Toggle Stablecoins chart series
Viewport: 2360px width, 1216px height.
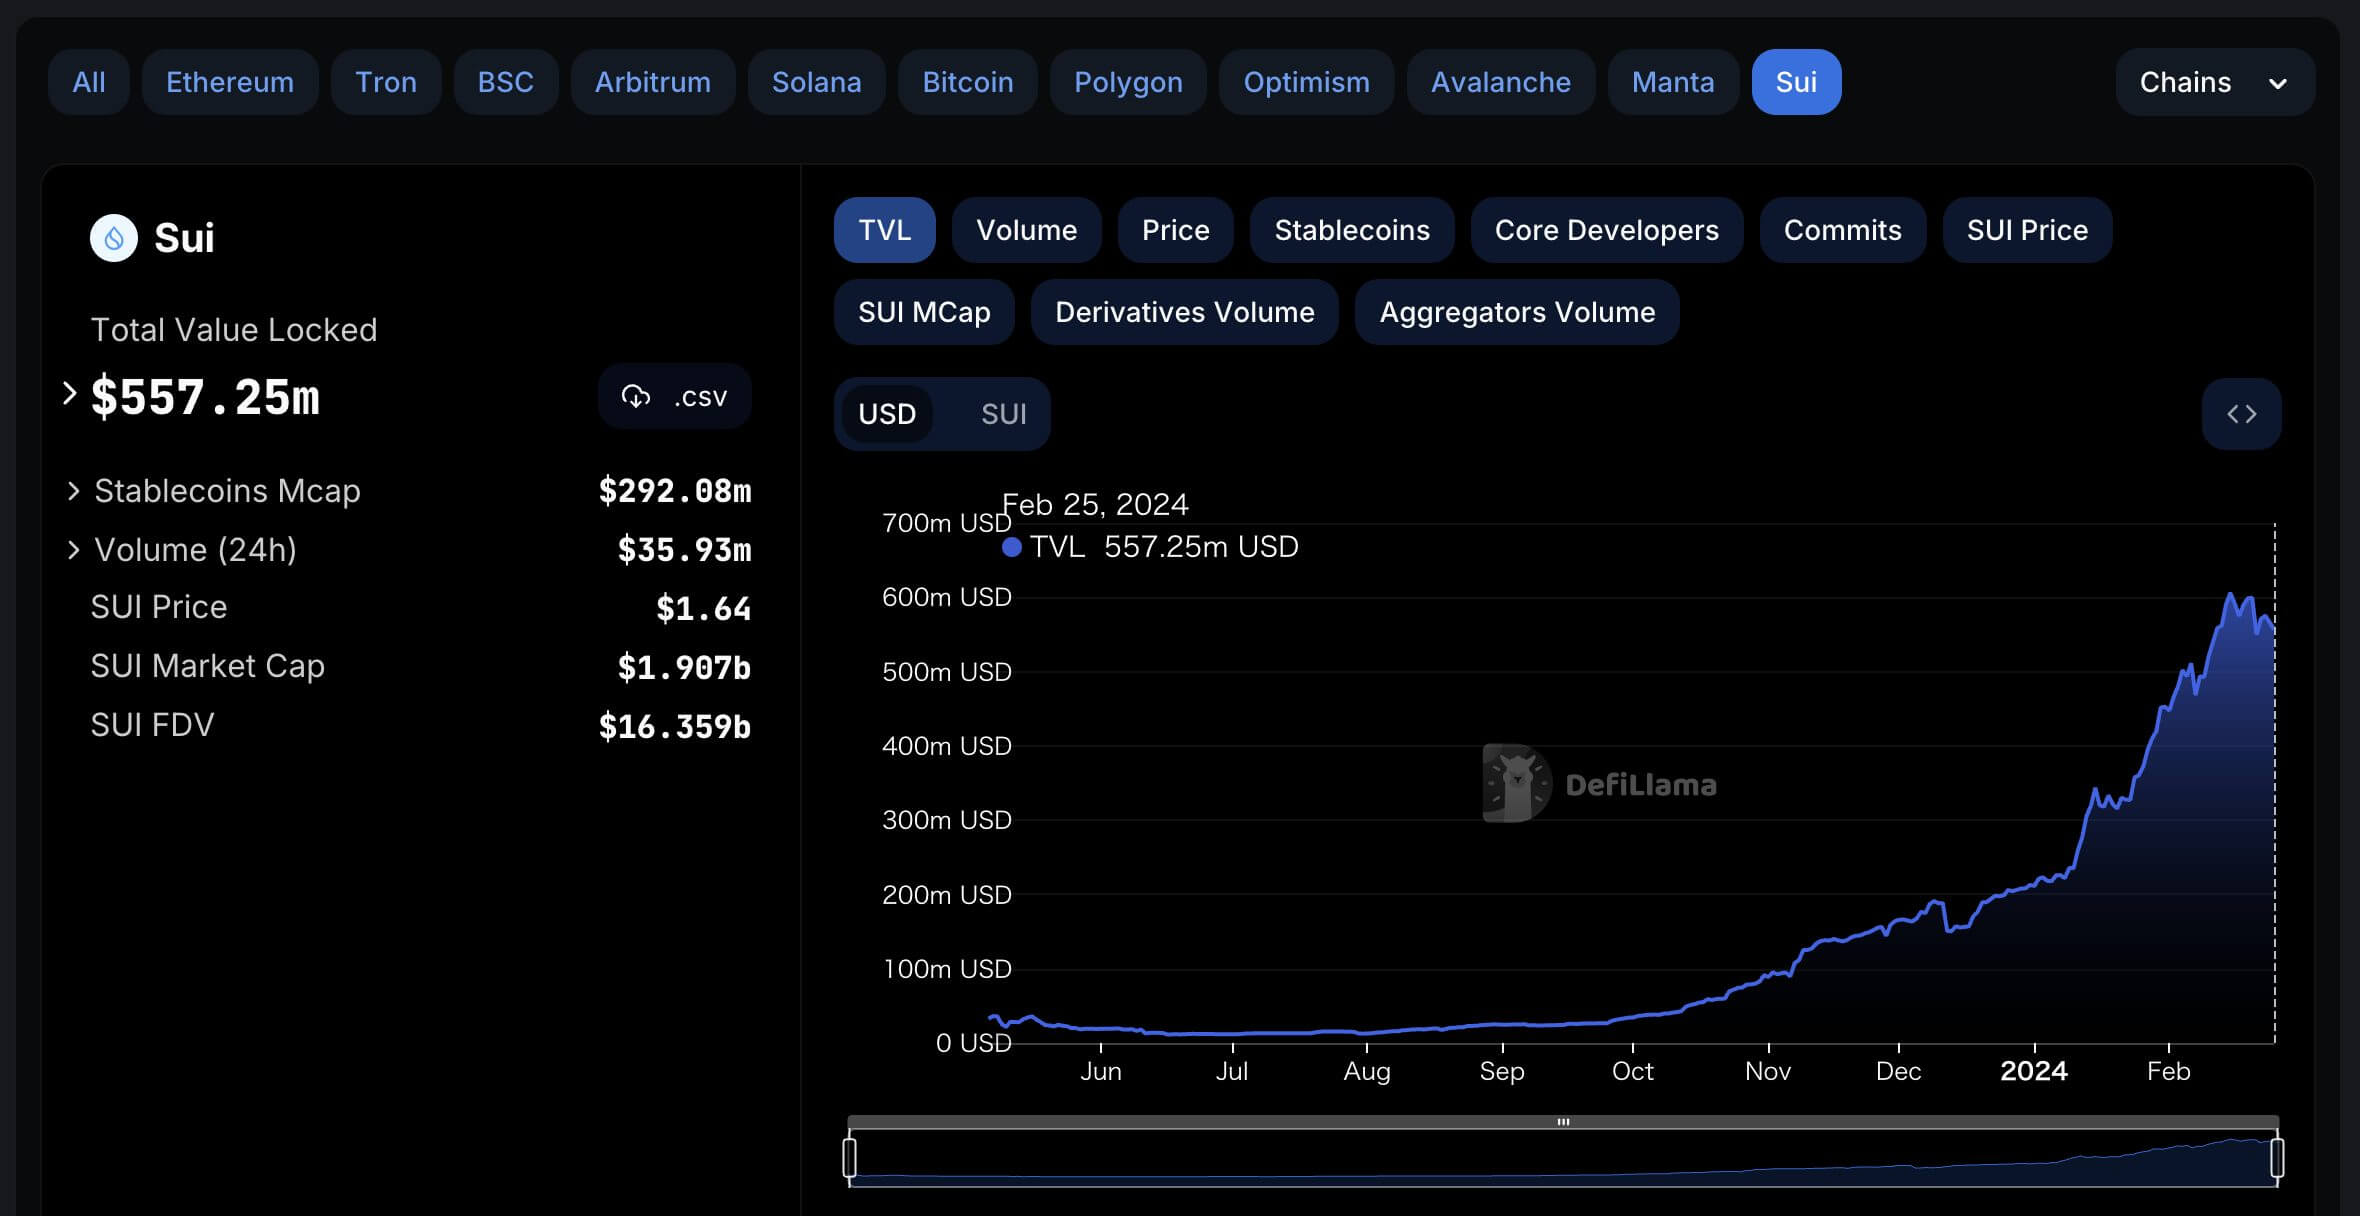click(1351, 230)
